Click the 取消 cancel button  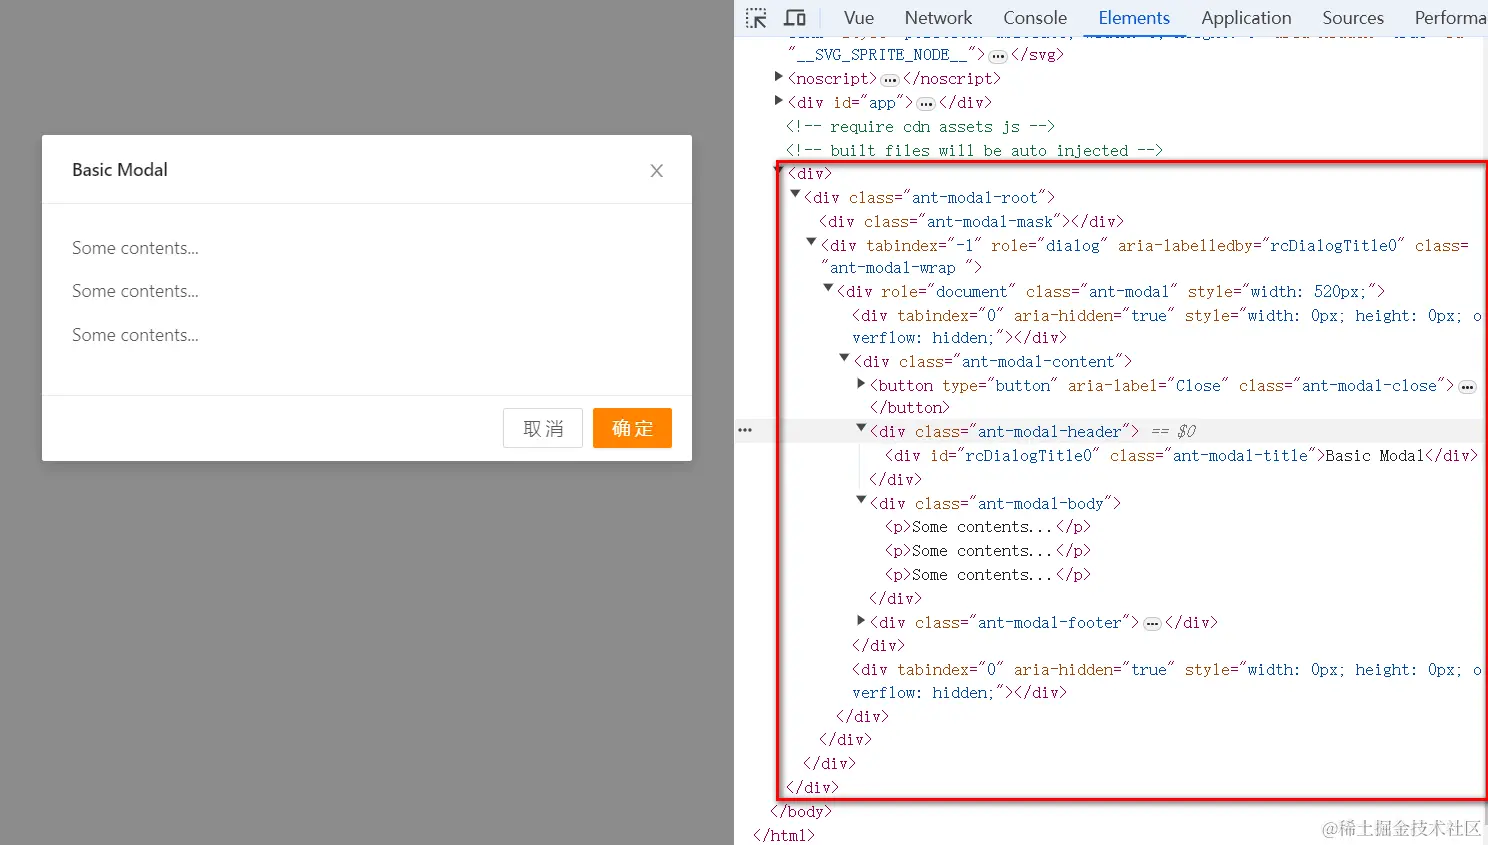[x=543, y=428]
